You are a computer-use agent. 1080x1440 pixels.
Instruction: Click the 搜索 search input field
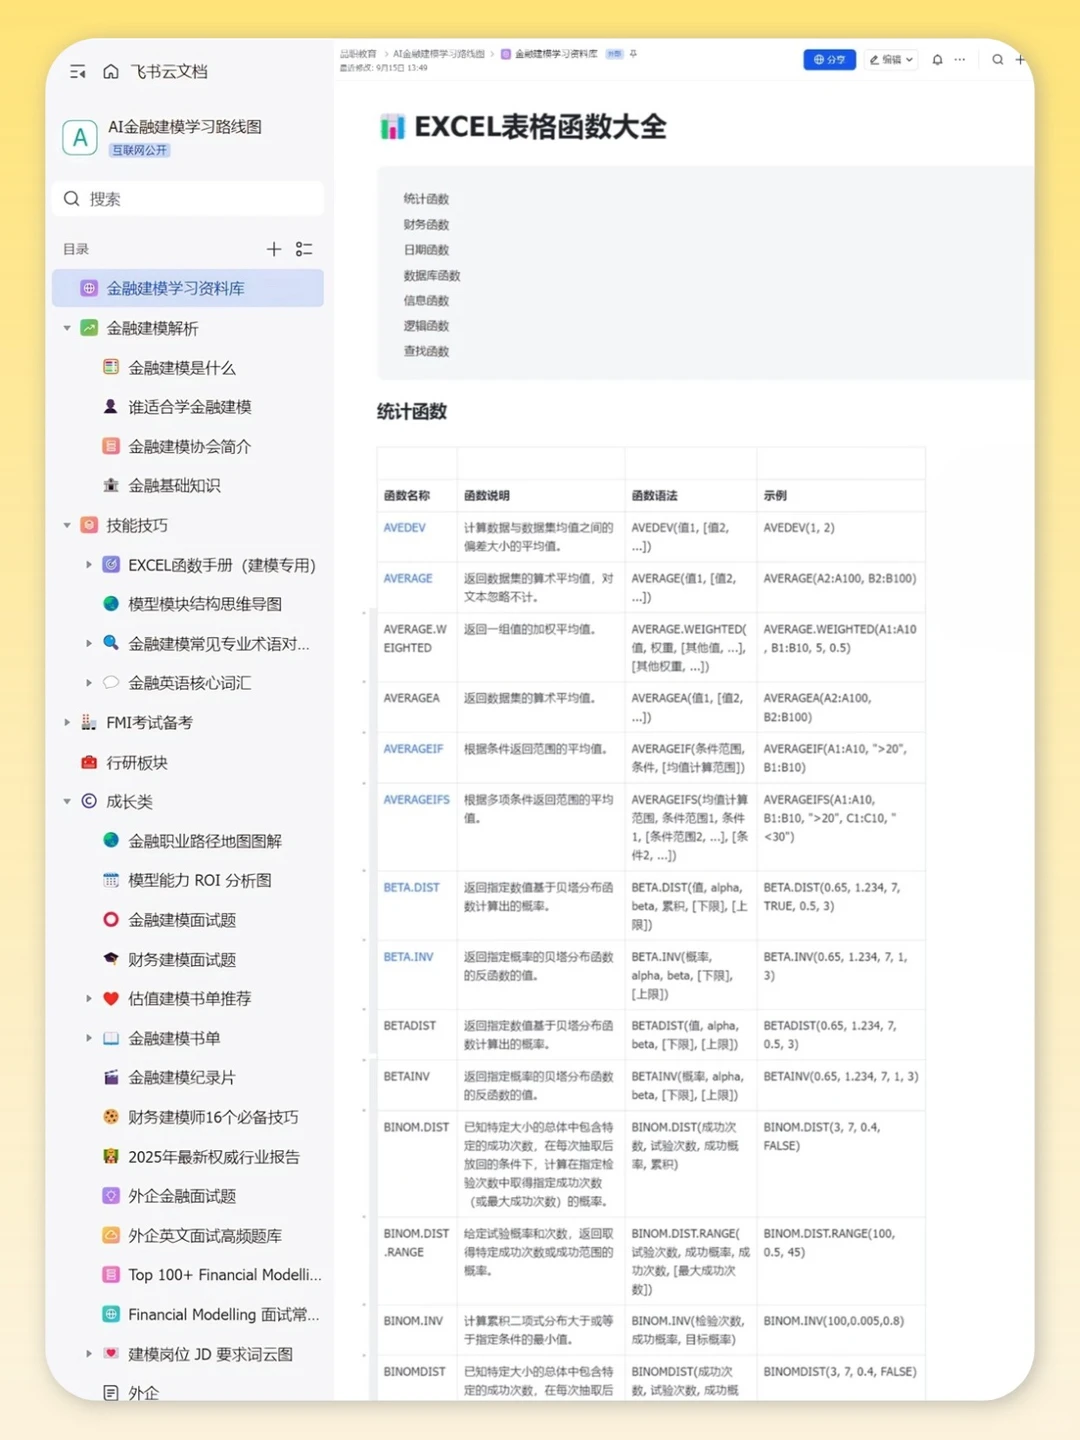pos(188,198)
